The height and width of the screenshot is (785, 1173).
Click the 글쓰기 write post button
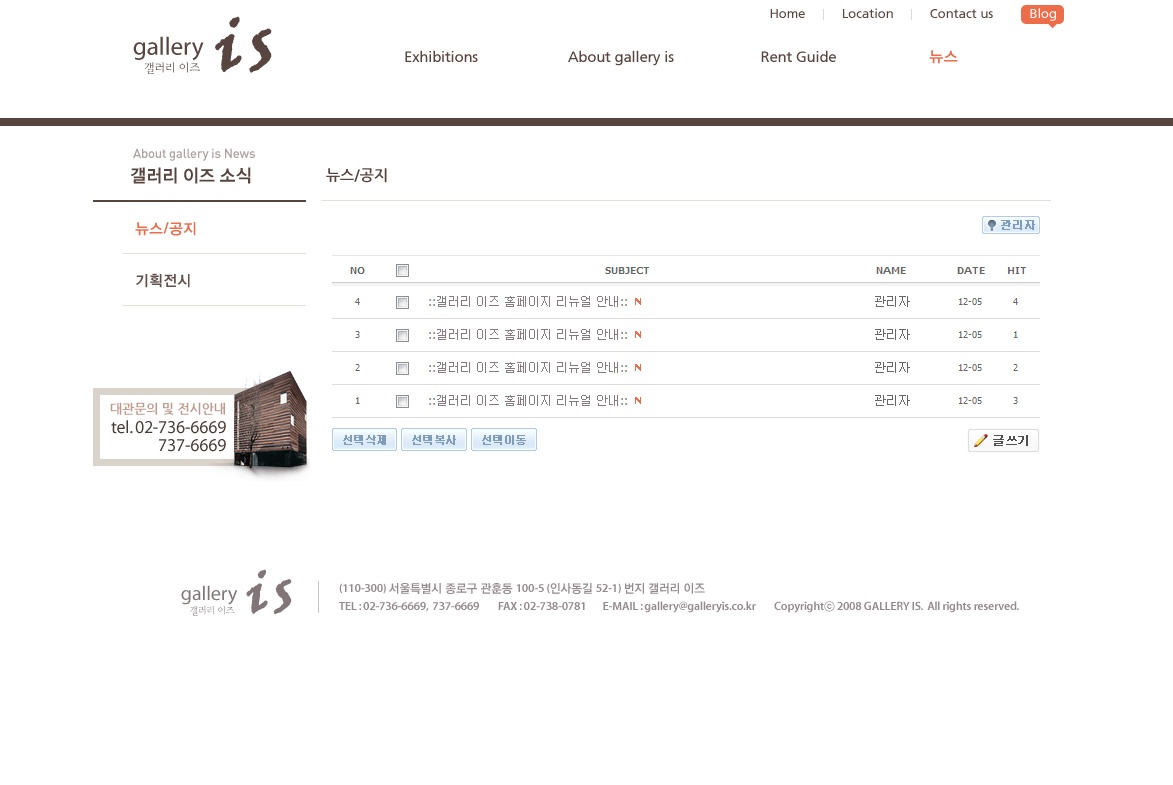click(x=1003, y=441)
